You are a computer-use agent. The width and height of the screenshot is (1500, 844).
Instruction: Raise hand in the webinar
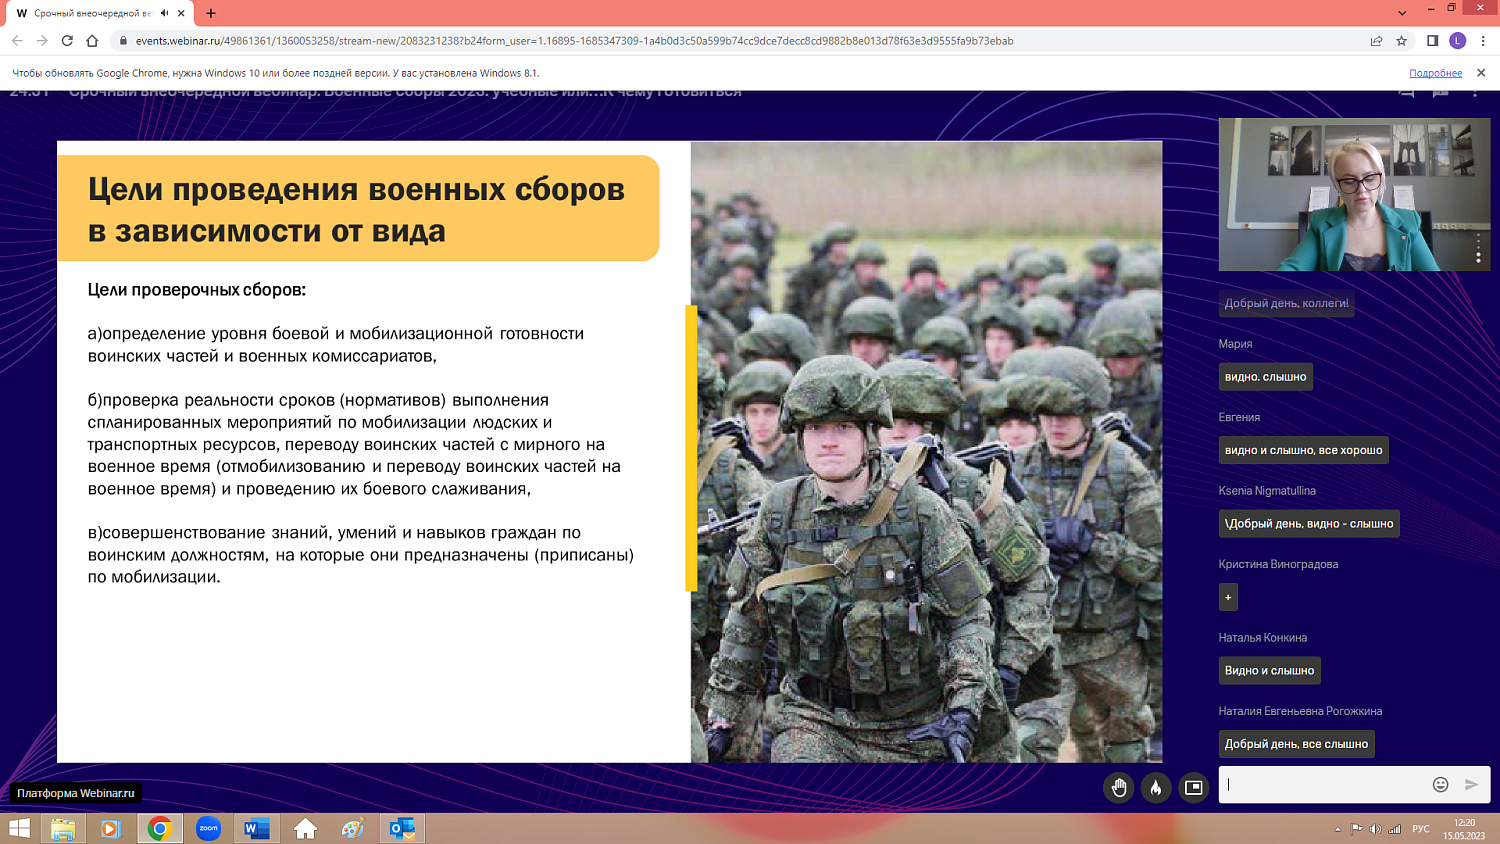coord(1119,788)
